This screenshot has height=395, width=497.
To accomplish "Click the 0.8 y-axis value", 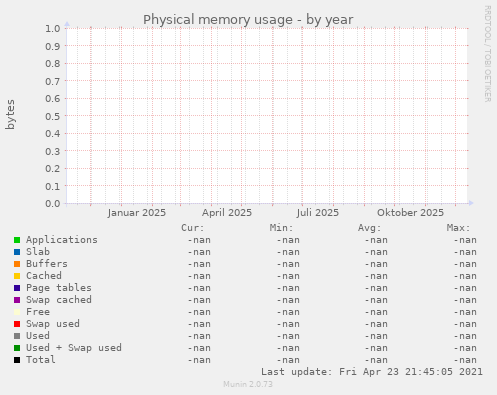I will click(x=53, y=63).
